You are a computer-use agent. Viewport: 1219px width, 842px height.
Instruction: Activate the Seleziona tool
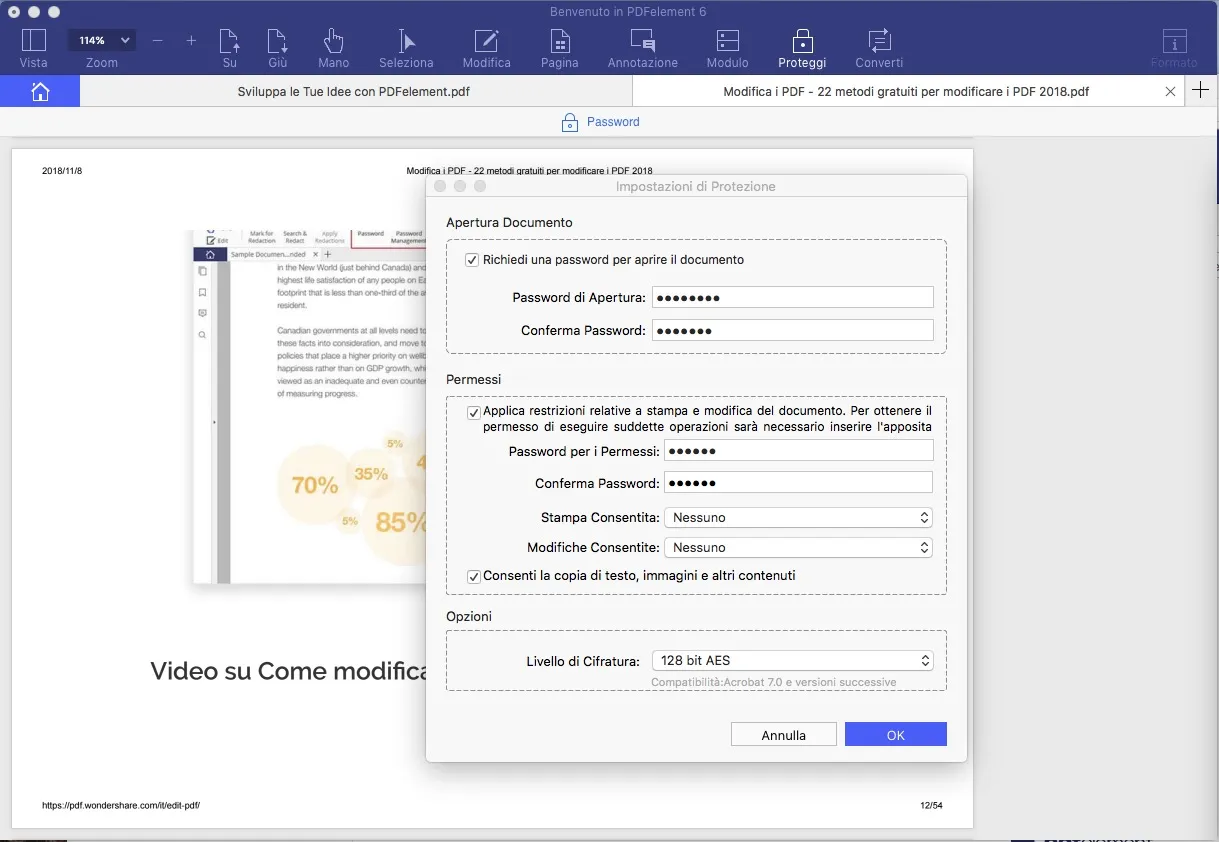click(x=405, y=47)
